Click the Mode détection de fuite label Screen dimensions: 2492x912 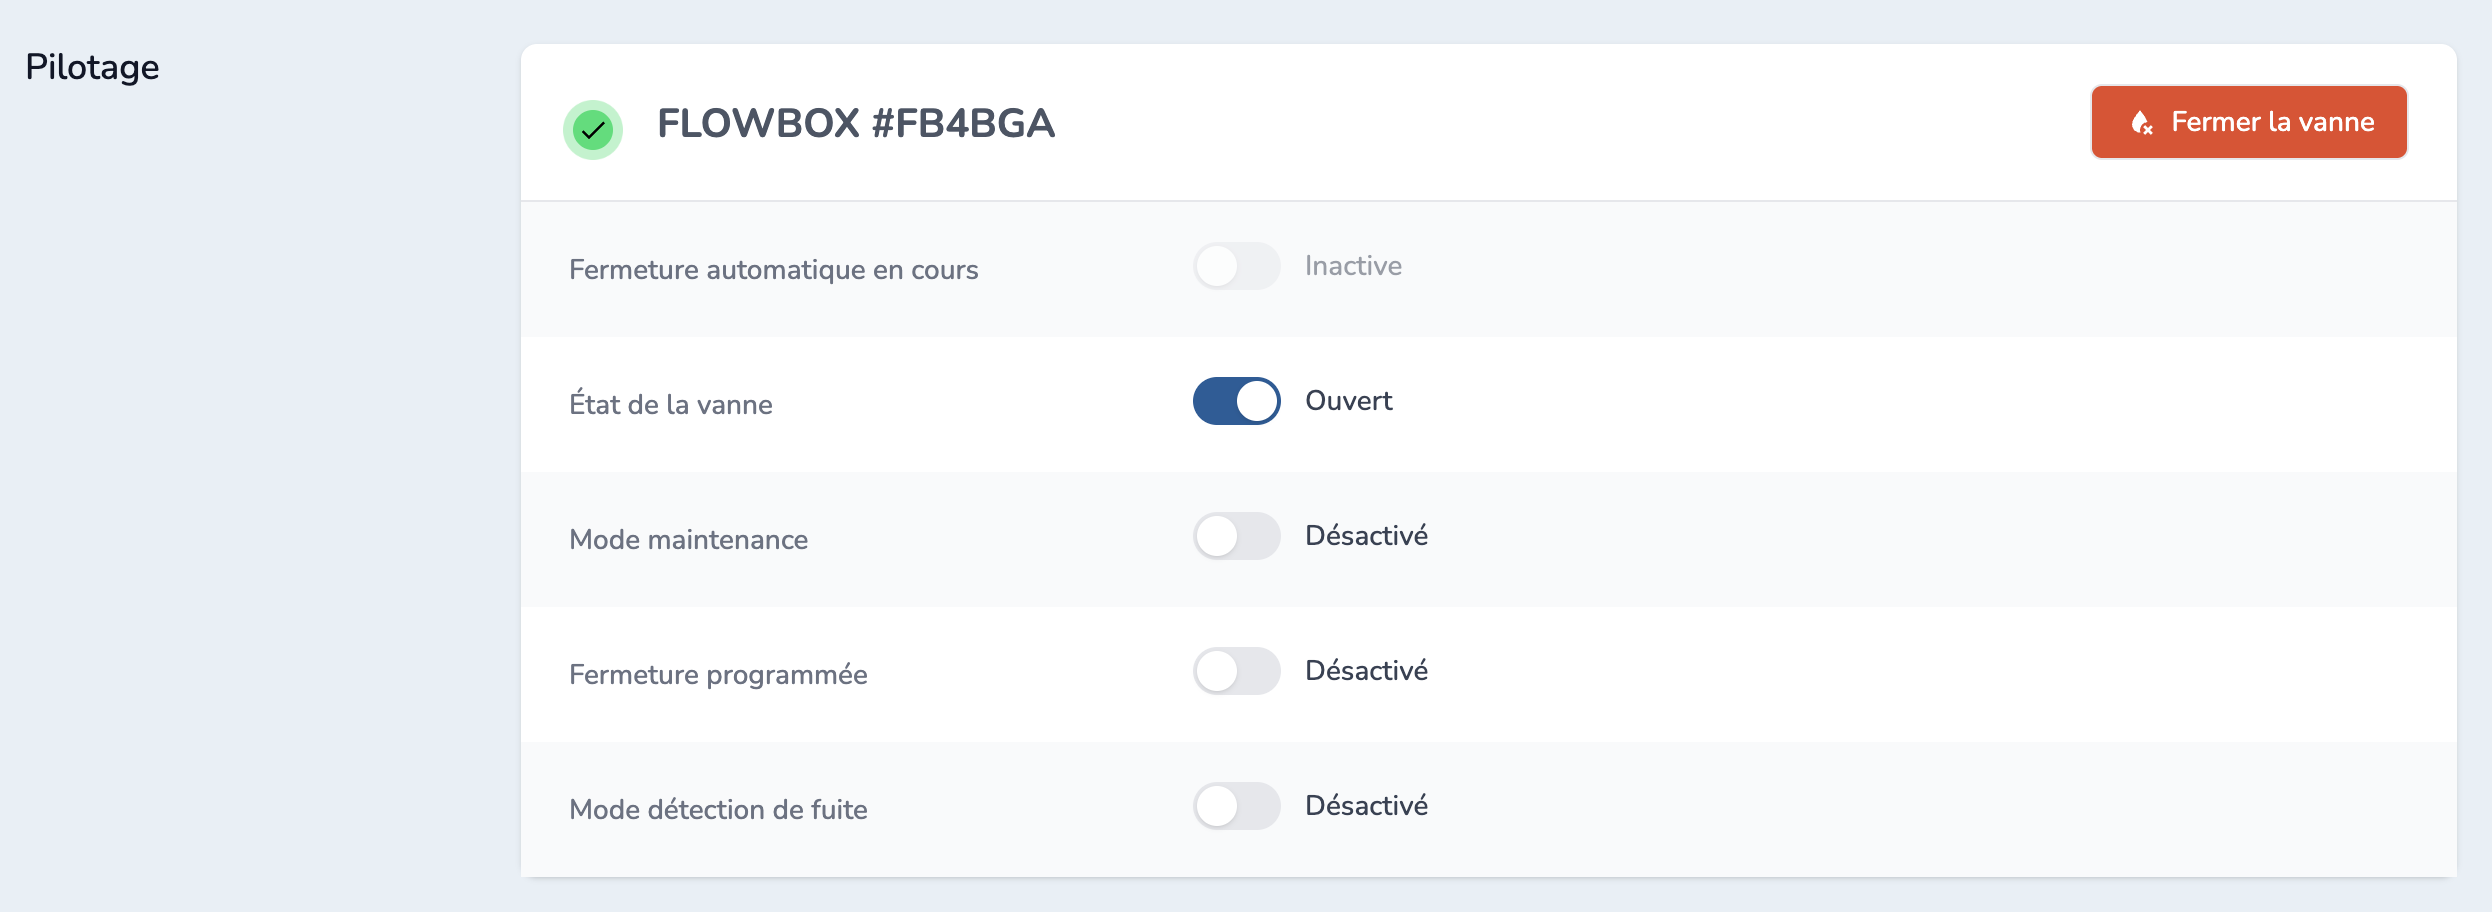point(718,809)
